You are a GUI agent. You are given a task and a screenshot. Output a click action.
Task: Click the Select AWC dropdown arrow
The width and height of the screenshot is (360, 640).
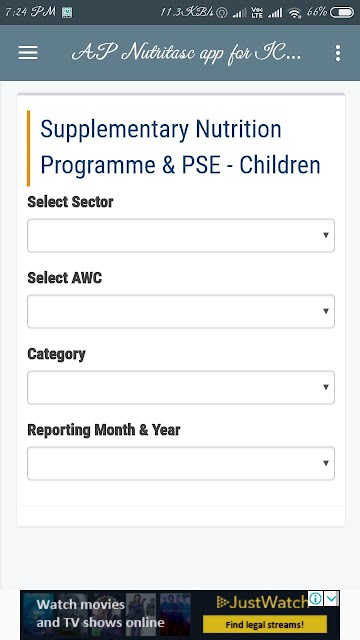pos(326,311)
